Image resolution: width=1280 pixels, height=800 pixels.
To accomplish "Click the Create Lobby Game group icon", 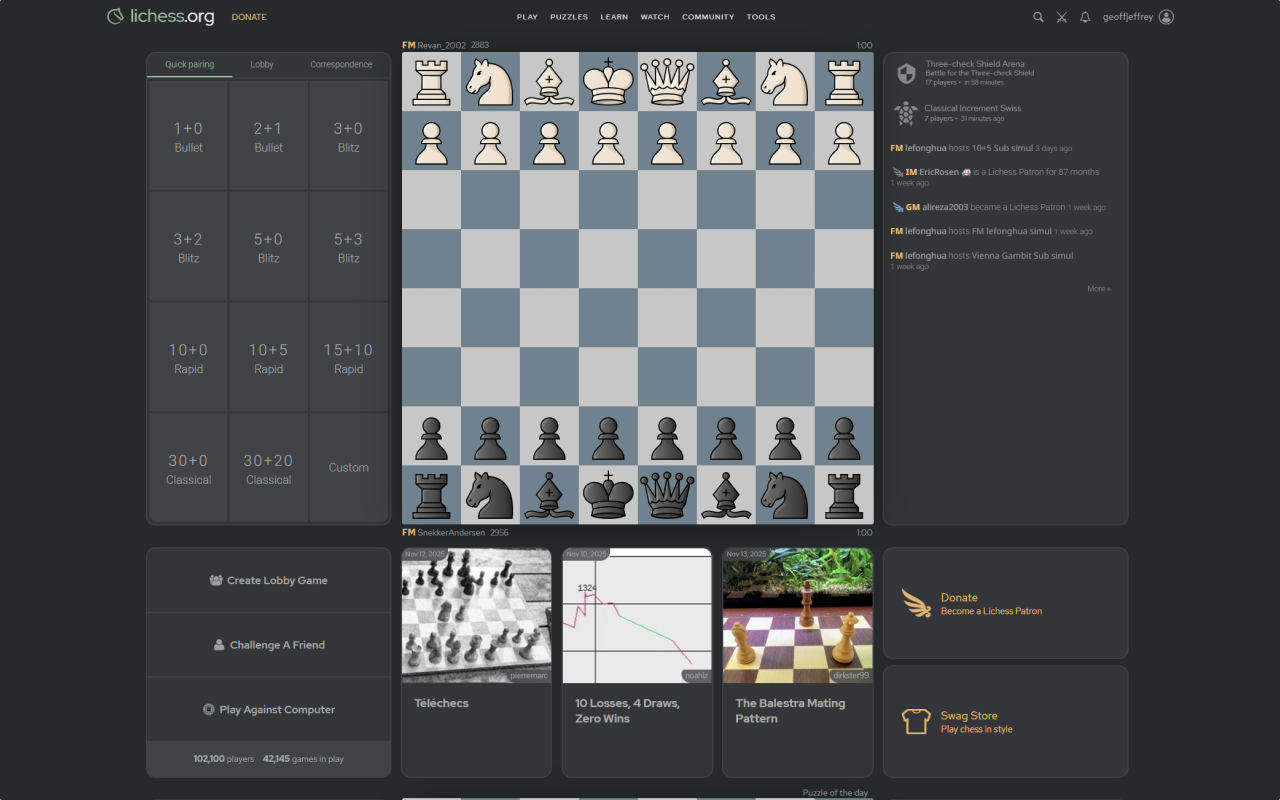I will 216,580.
